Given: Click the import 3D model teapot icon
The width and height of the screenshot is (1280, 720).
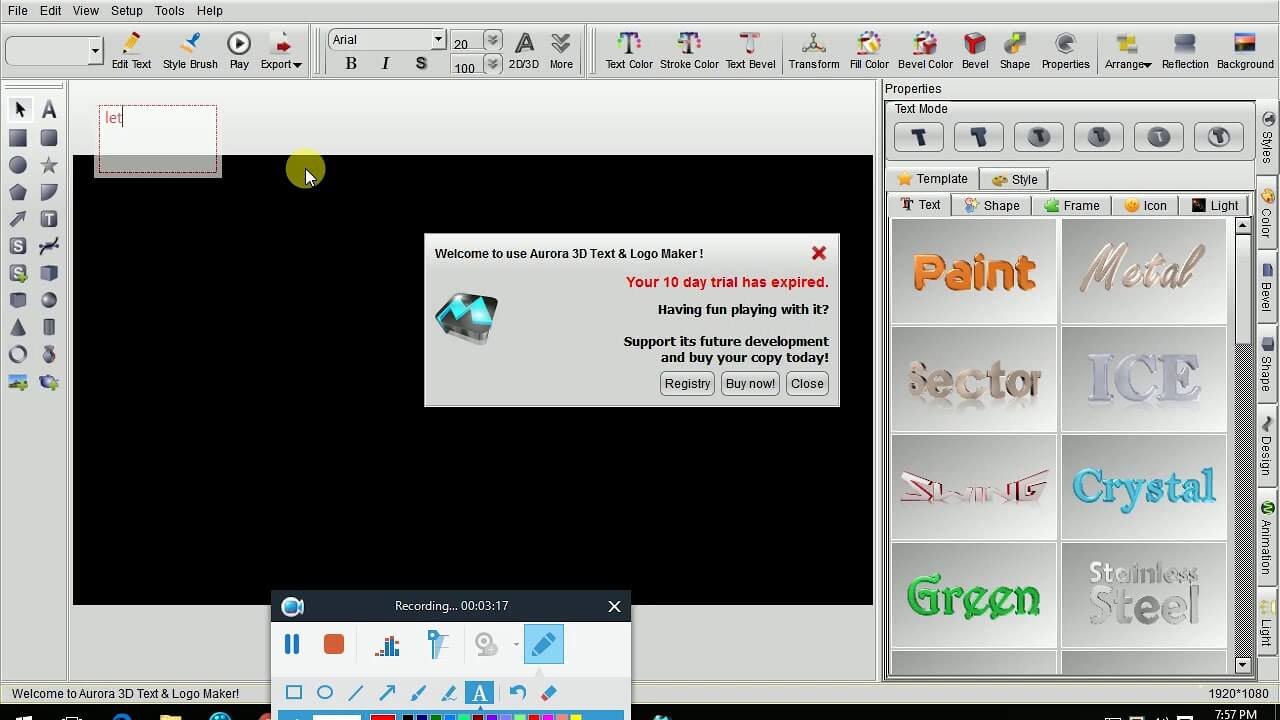Looking at the screenshot, I should click(49, 382).
